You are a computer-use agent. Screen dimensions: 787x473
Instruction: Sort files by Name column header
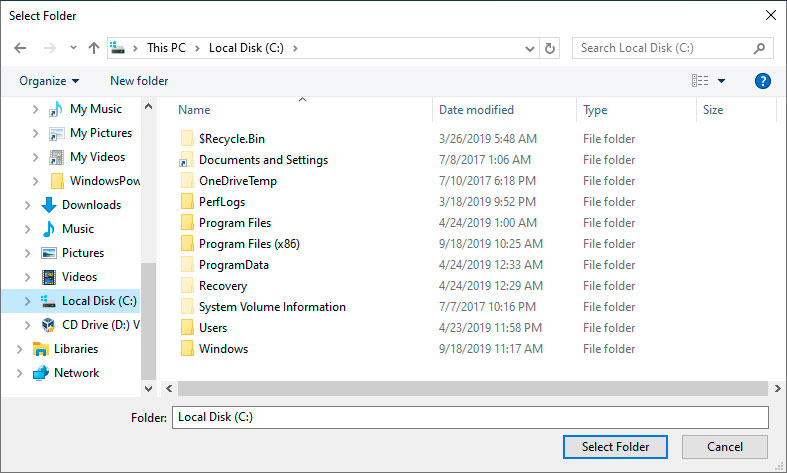(x=195, y=110)
